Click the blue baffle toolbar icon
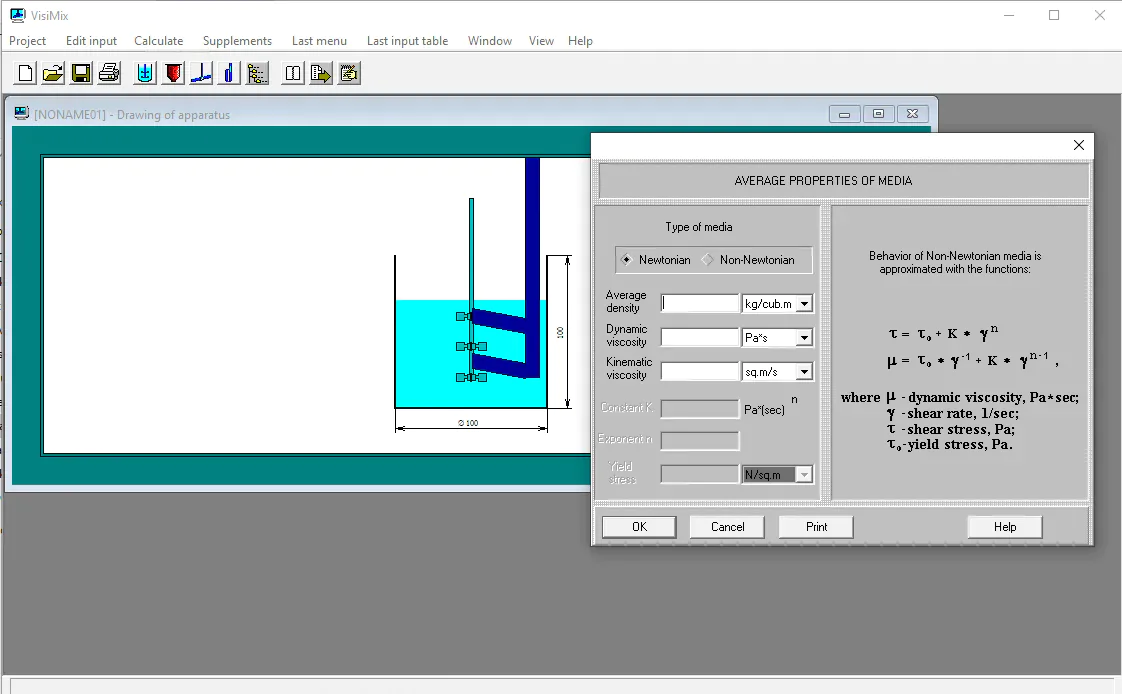1122x694 pixels. click(229, 73)
